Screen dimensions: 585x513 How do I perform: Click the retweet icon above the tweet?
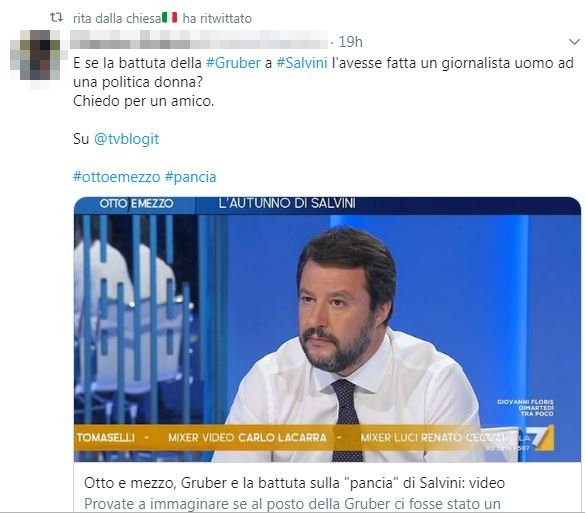[56, 17]
